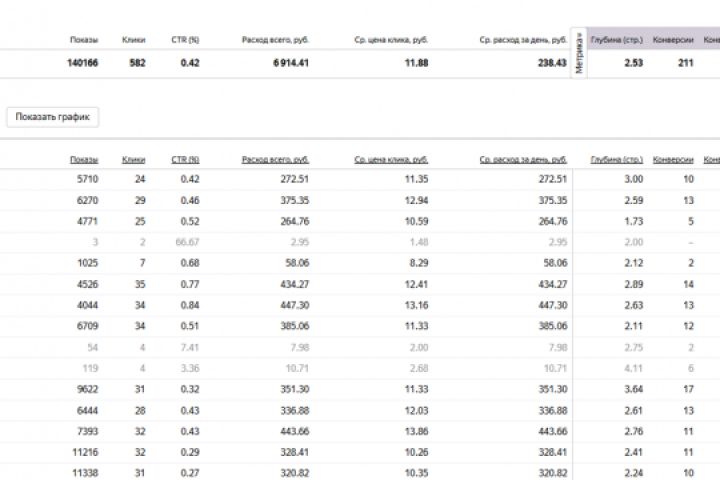Sort by Конверсии column header
The image size is (720, 480).
point(673,159)
